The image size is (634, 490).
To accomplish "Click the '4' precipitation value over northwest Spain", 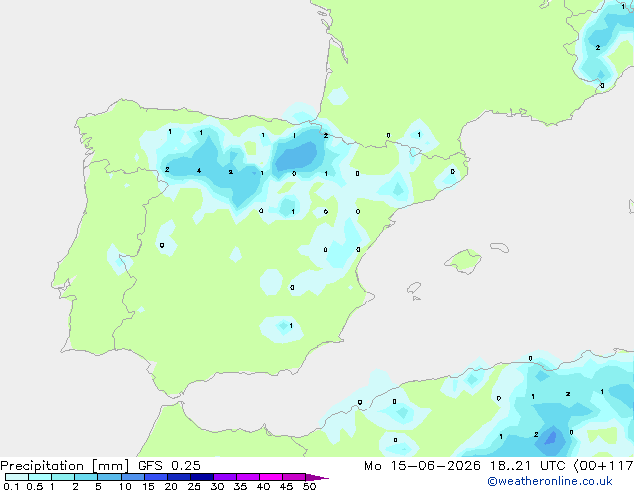I will pos(199,171).
